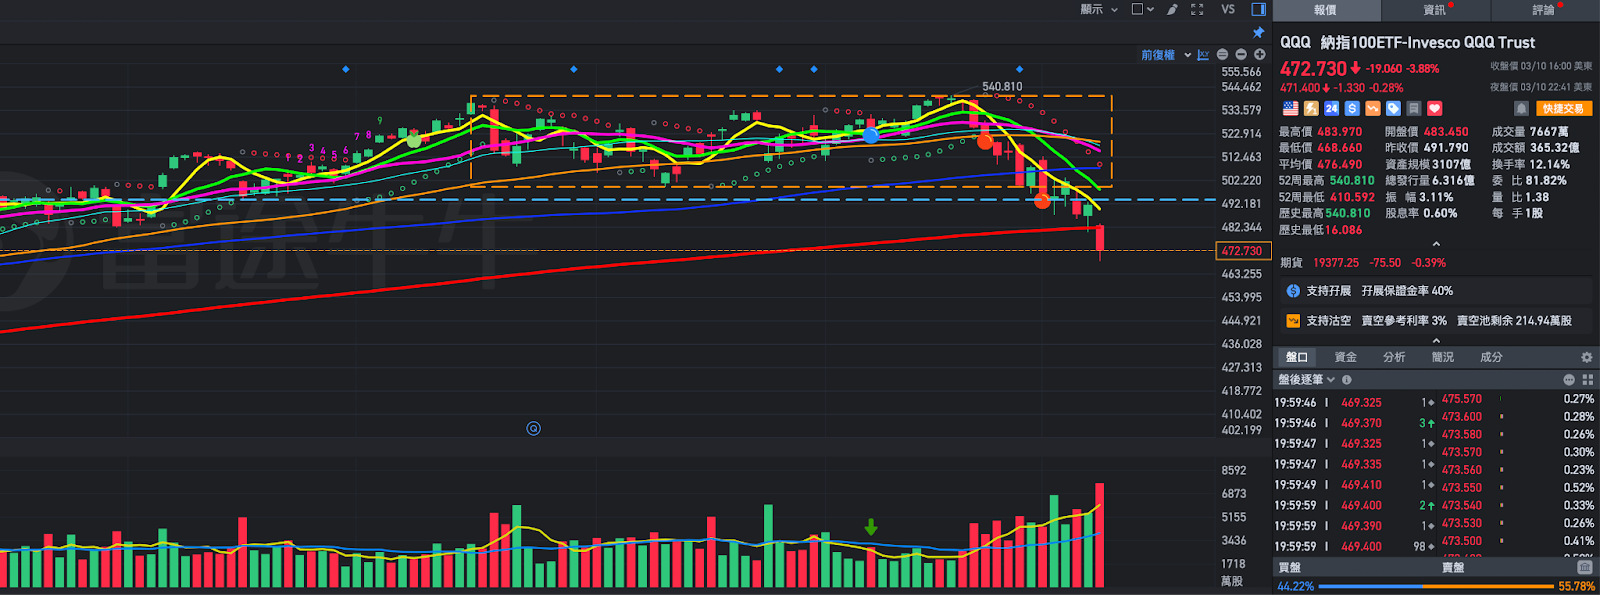Enter fullscreen chart mode
The width and height of the screenshot is (1600, 595).
coord(1197,9)
